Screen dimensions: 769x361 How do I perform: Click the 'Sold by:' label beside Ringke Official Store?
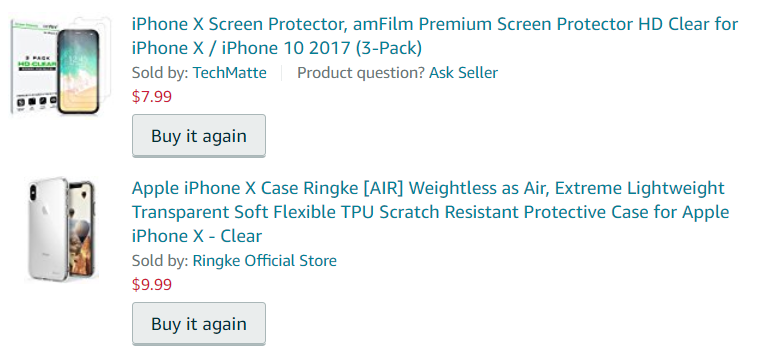(x=160, y=260)
